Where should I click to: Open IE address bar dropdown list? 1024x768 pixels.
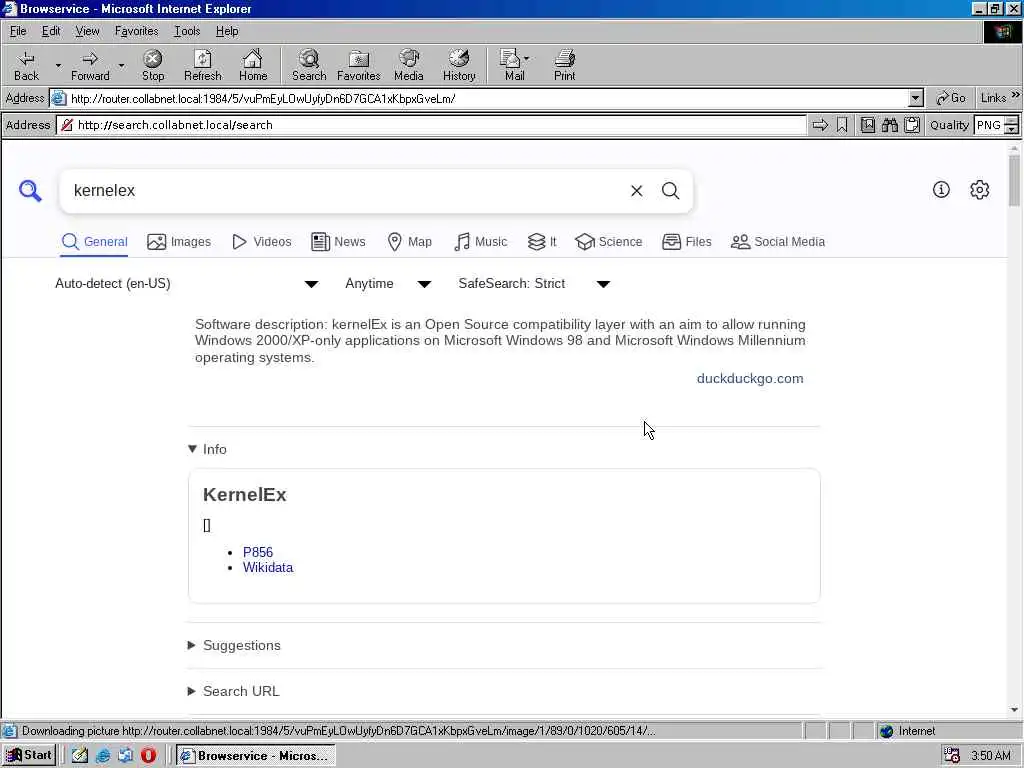click(916, 99)
